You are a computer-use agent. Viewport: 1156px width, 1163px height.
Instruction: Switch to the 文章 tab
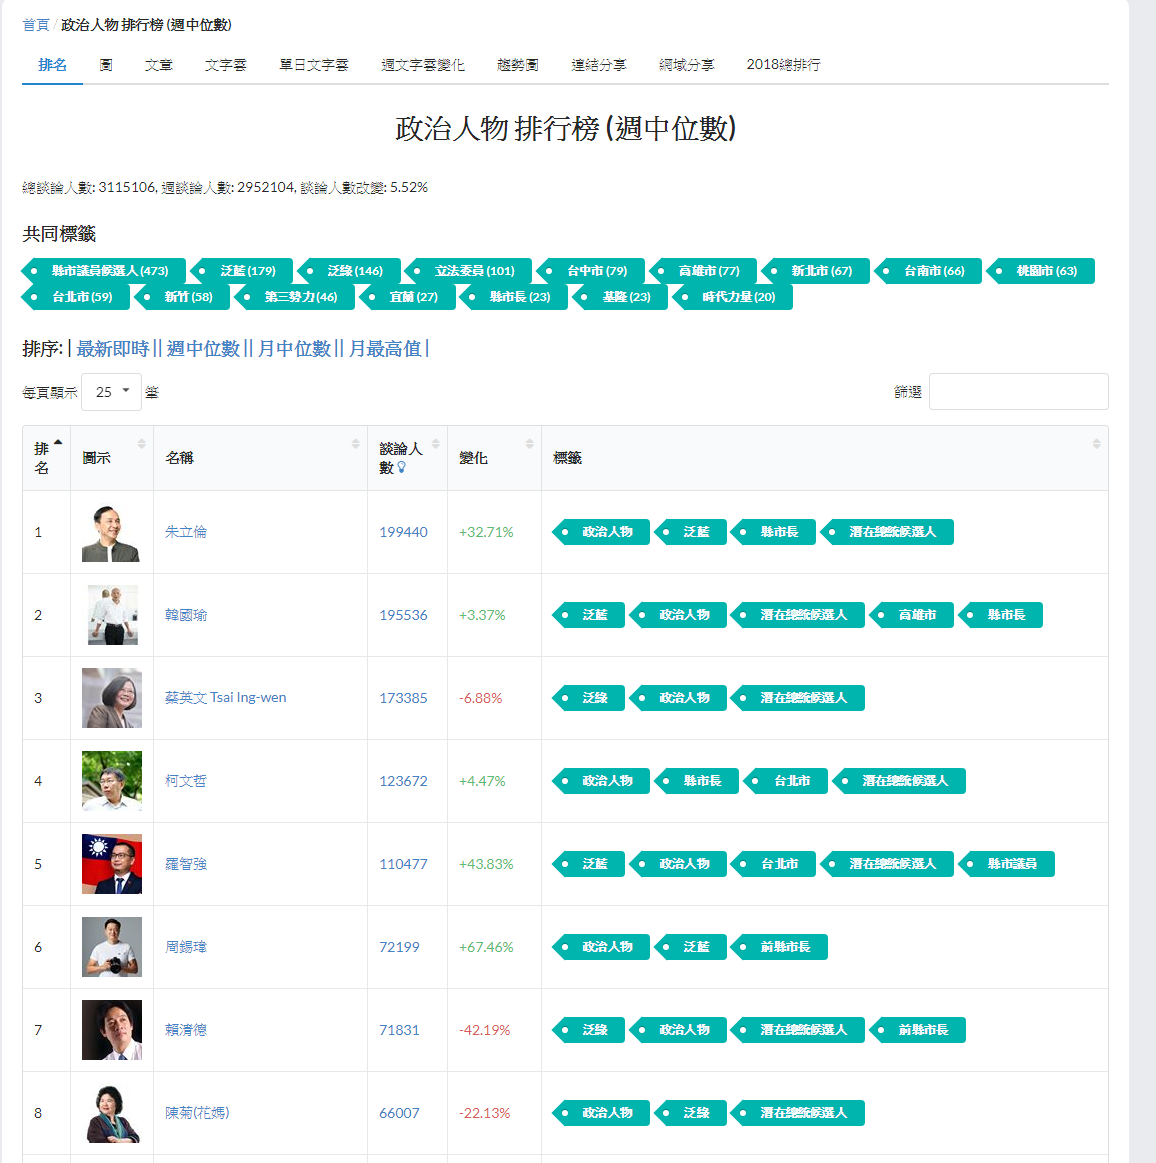coord(159,65)
